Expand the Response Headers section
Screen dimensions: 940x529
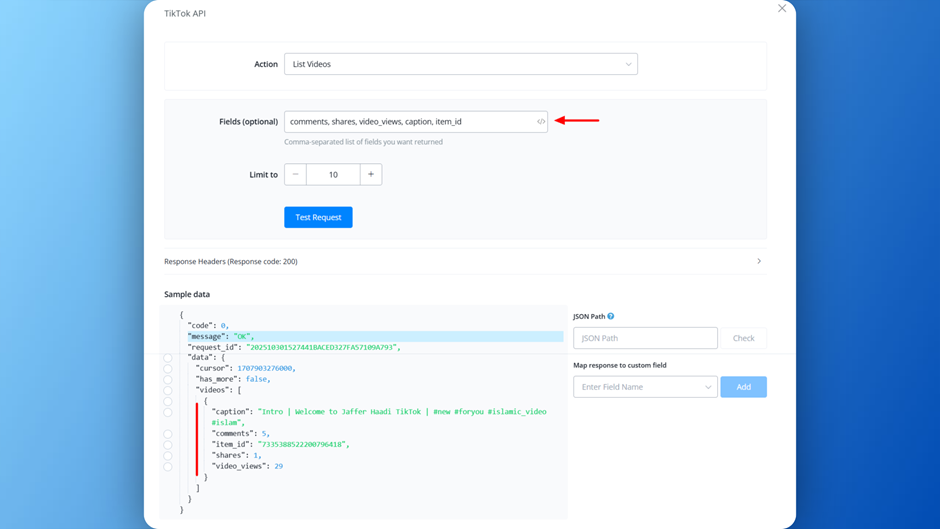[x=465, y=262]
